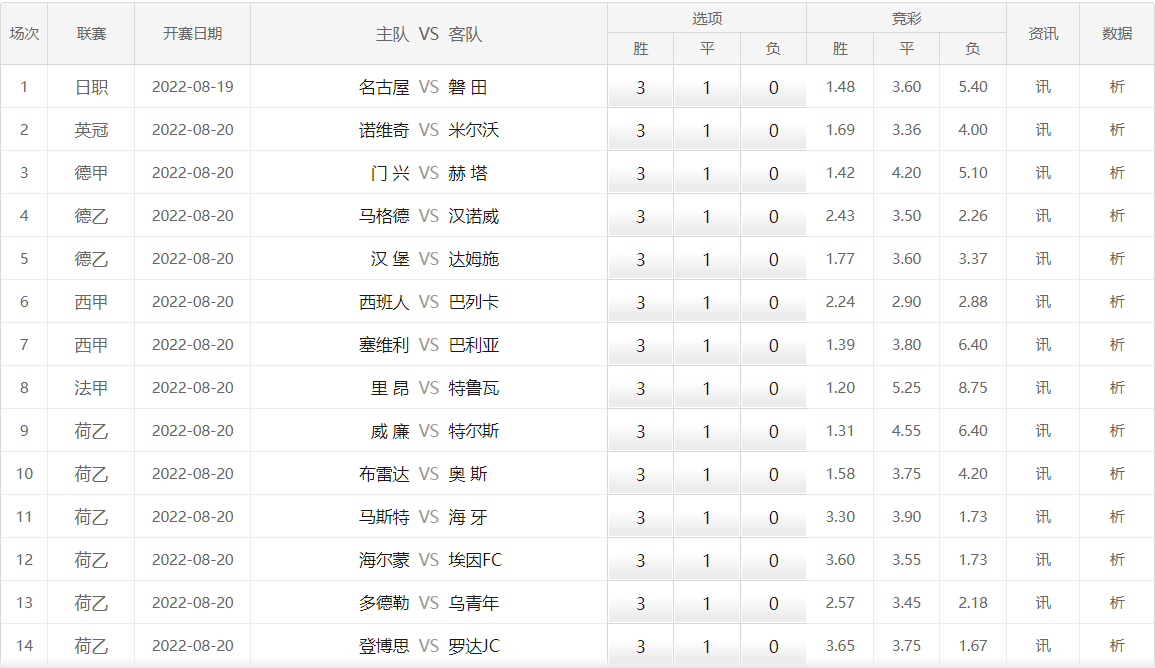Pick draw 1 for 里昂 VS 特鲁瓦
The height and width of the screenshot is (668, 1155).
click(x=706, y=387)
